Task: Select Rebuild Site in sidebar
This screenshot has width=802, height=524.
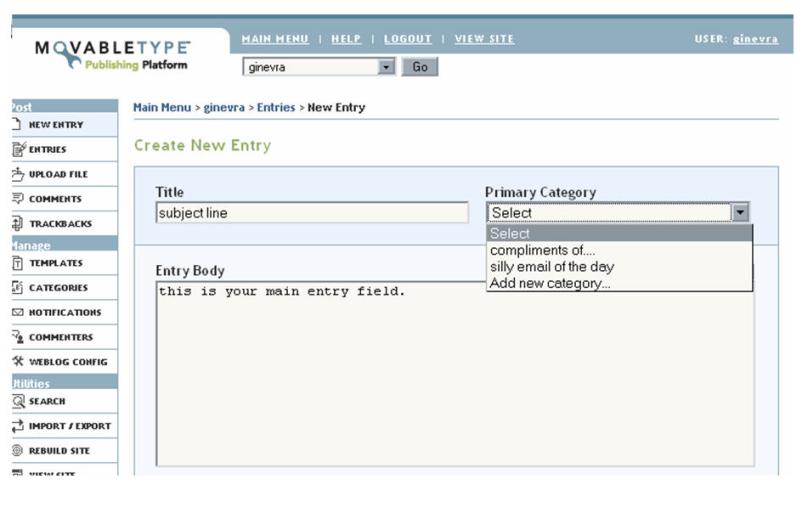Action: 64,450
